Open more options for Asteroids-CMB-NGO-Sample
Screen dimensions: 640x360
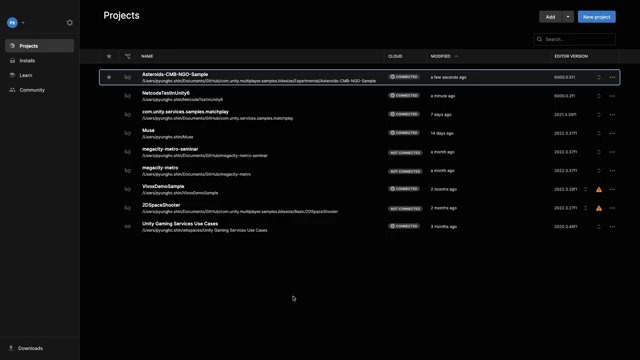coord(612,77)
